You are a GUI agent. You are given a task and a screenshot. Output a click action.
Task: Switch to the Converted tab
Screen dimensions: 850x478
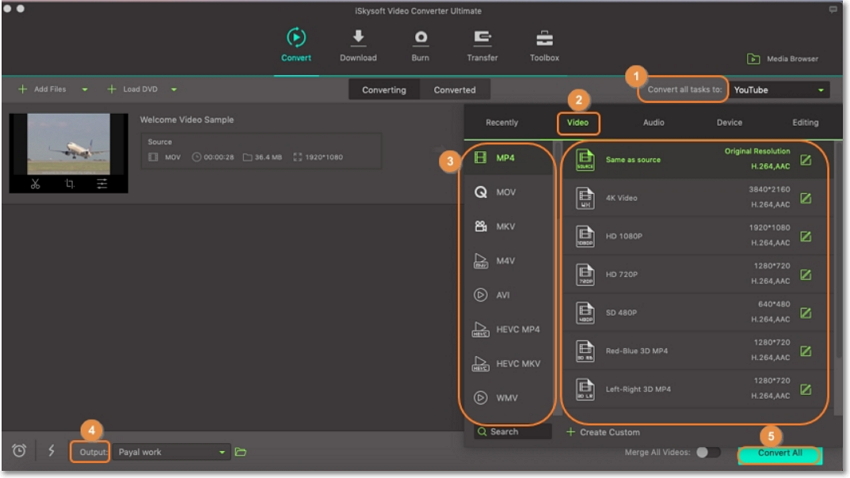[455, 90]
